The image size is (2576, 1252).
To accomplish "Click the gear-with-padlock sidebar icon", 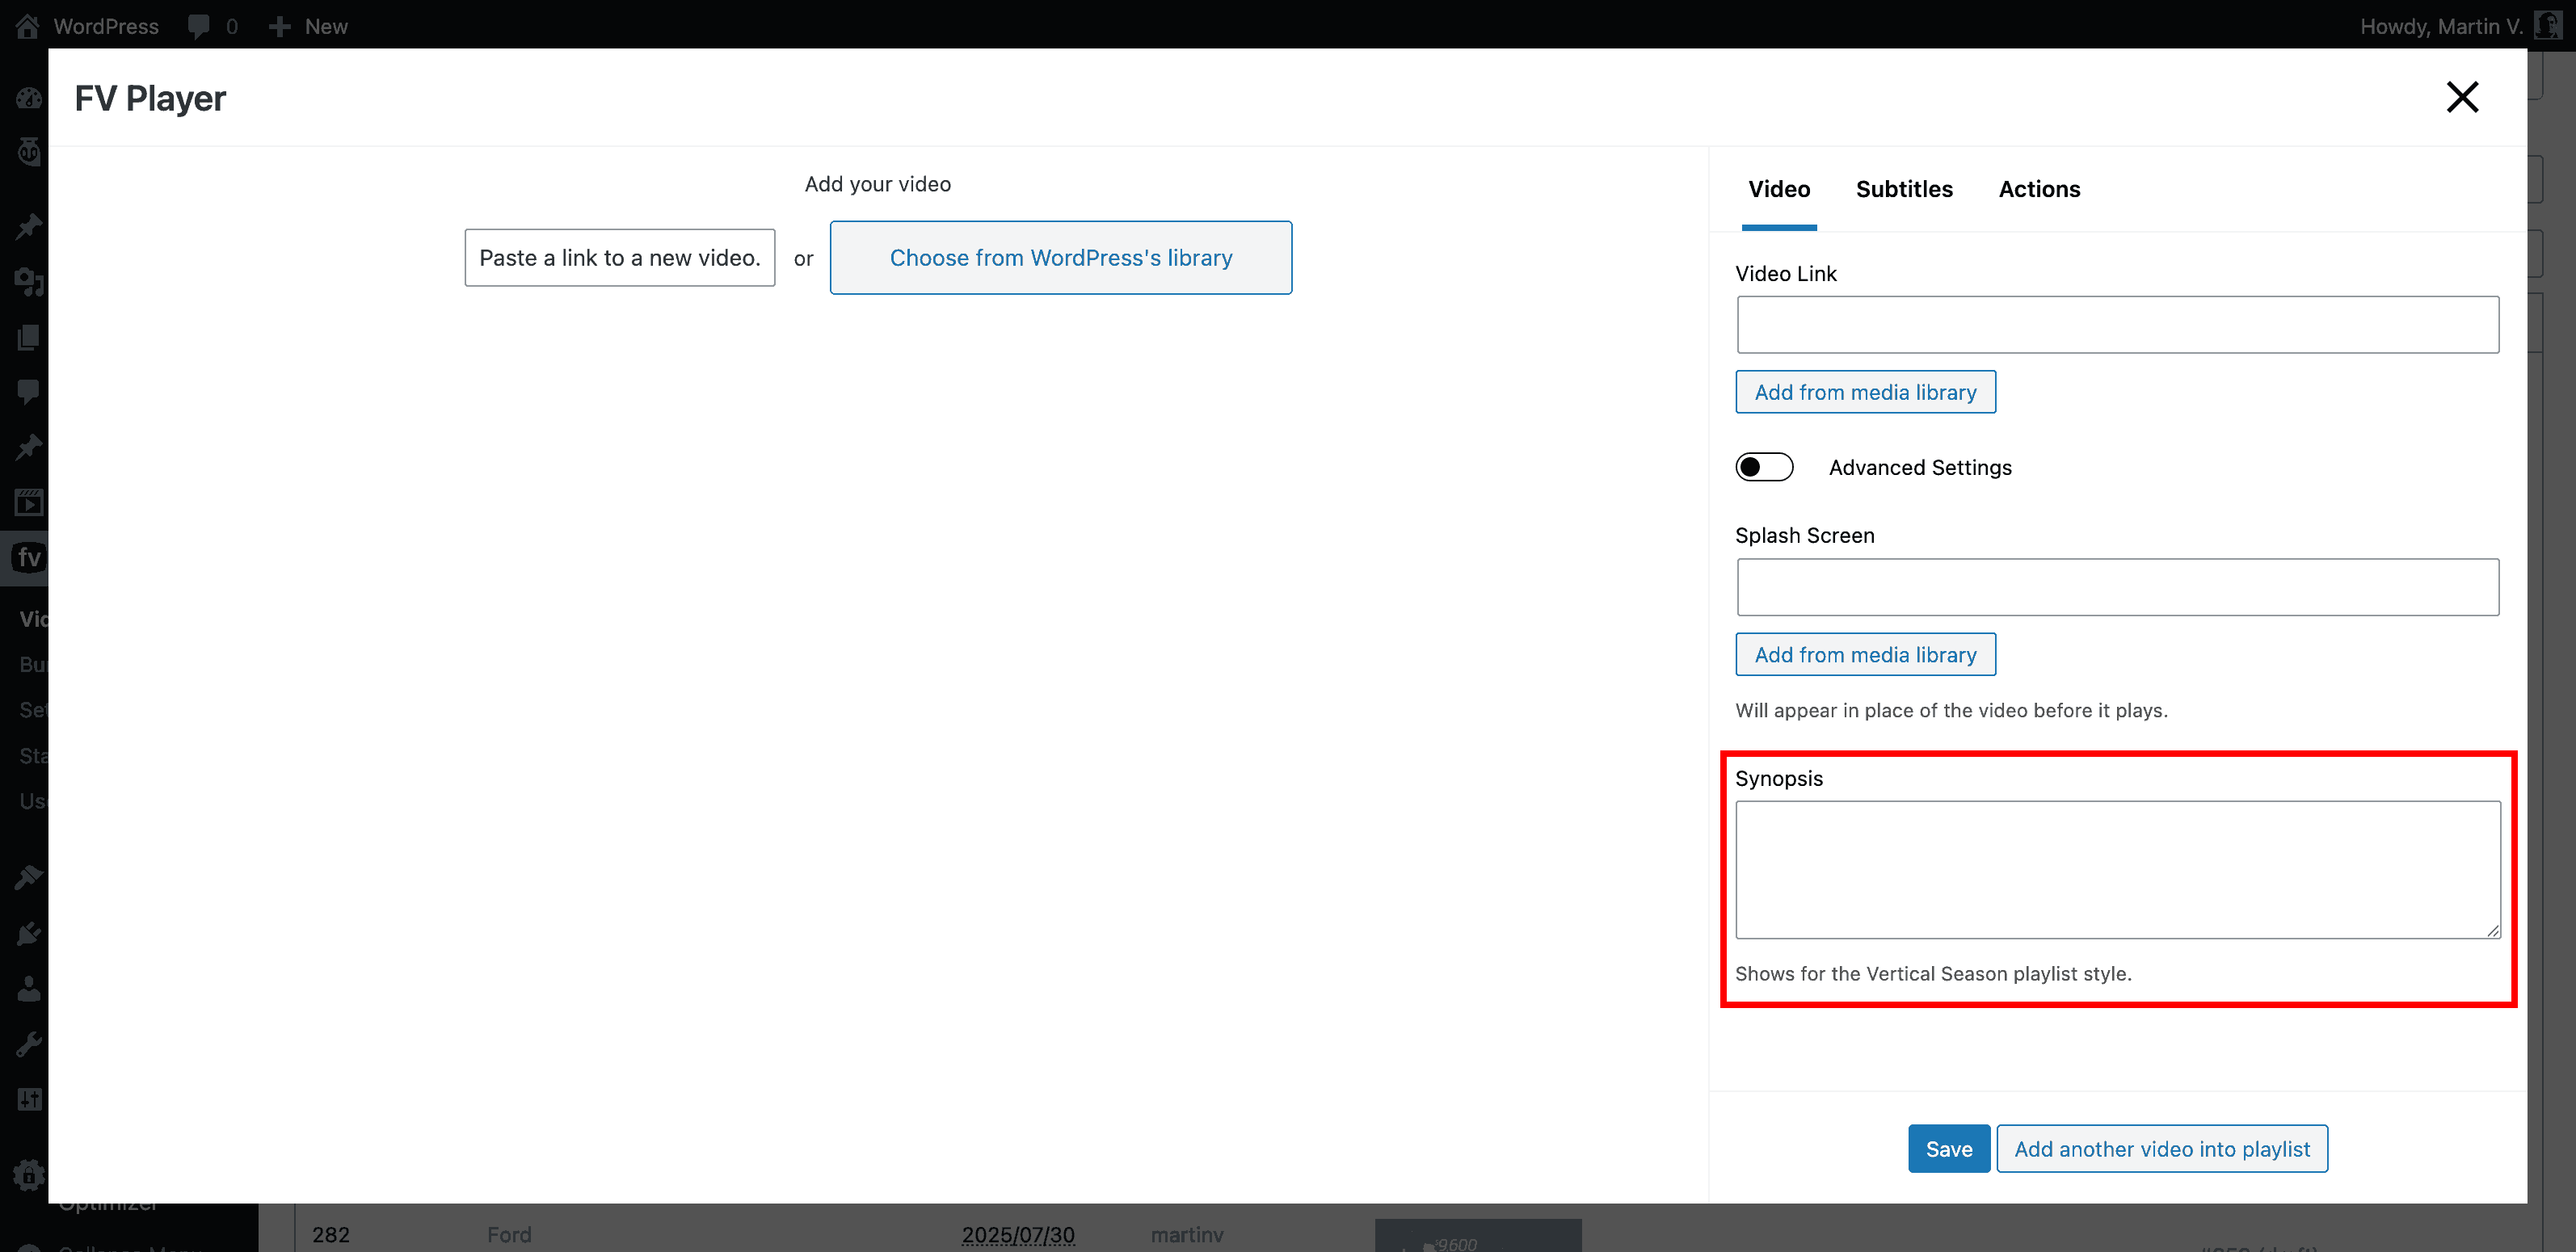I will (29, 1174).
